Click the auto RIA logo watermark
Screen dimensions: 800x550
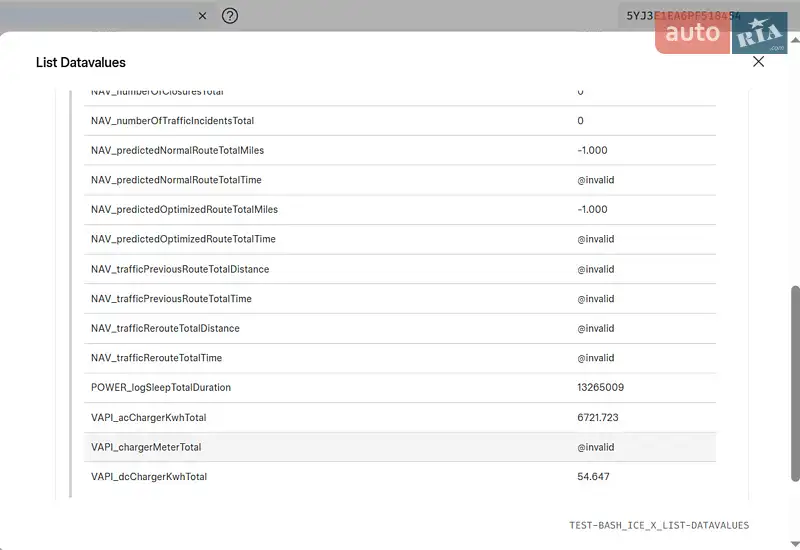(x=722, y=34)
